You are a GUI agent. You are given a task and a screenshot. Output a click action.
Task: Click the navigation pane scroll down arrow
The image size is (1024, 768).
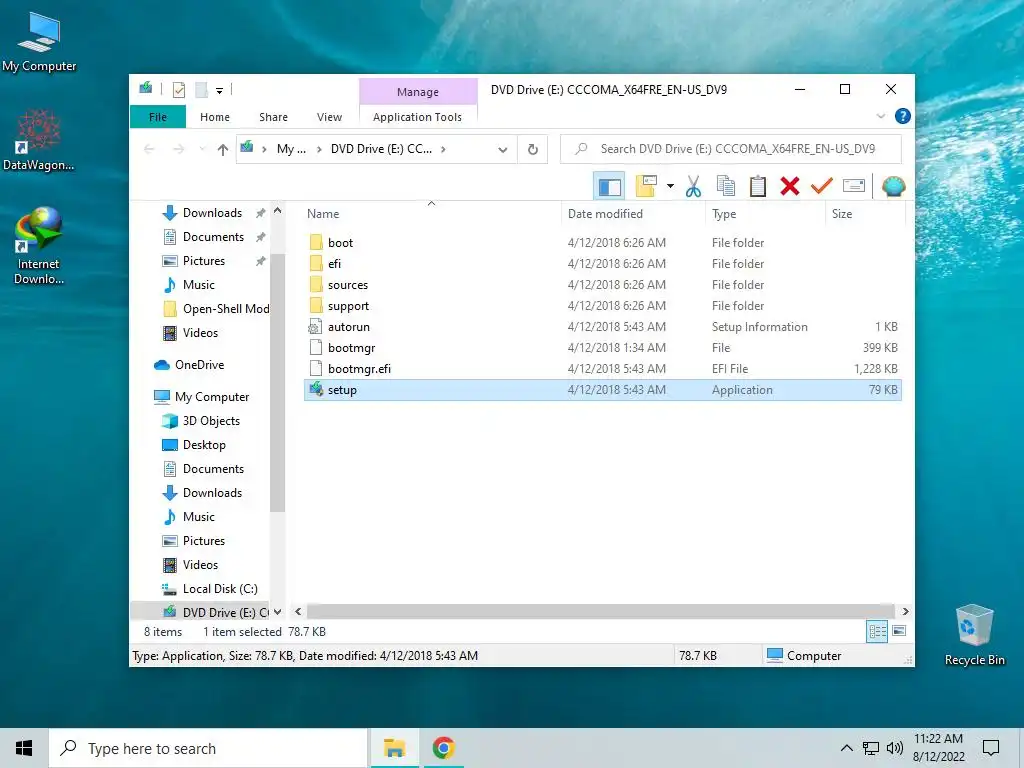pyautogui.click(x=278, y=612)
